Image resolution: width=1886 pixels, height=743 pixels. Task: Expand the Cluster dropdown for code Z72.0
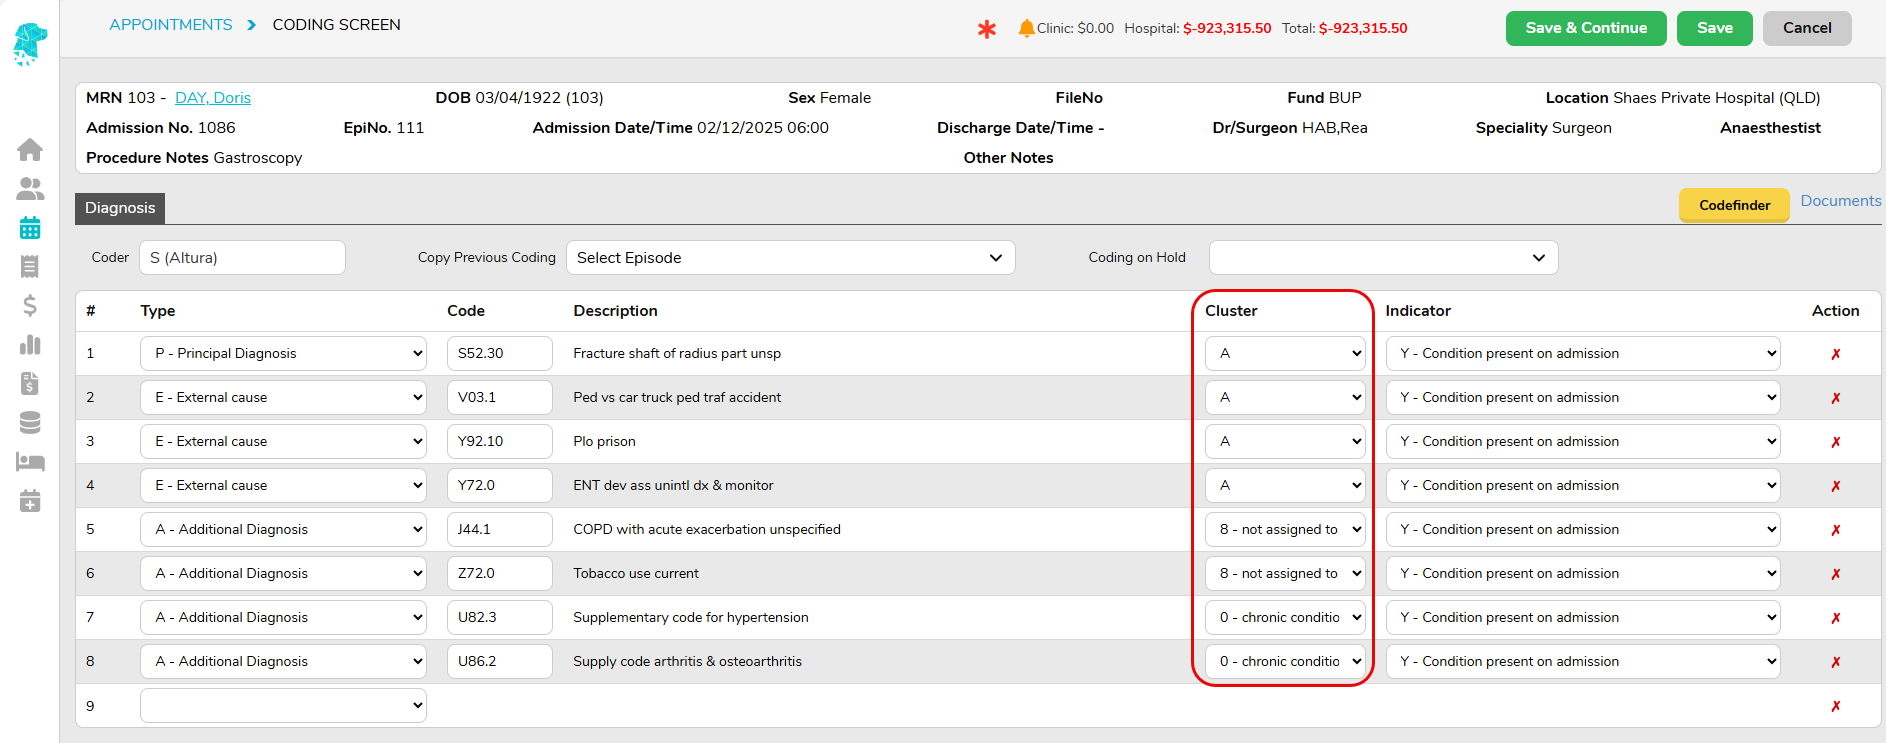[1285, 574]
